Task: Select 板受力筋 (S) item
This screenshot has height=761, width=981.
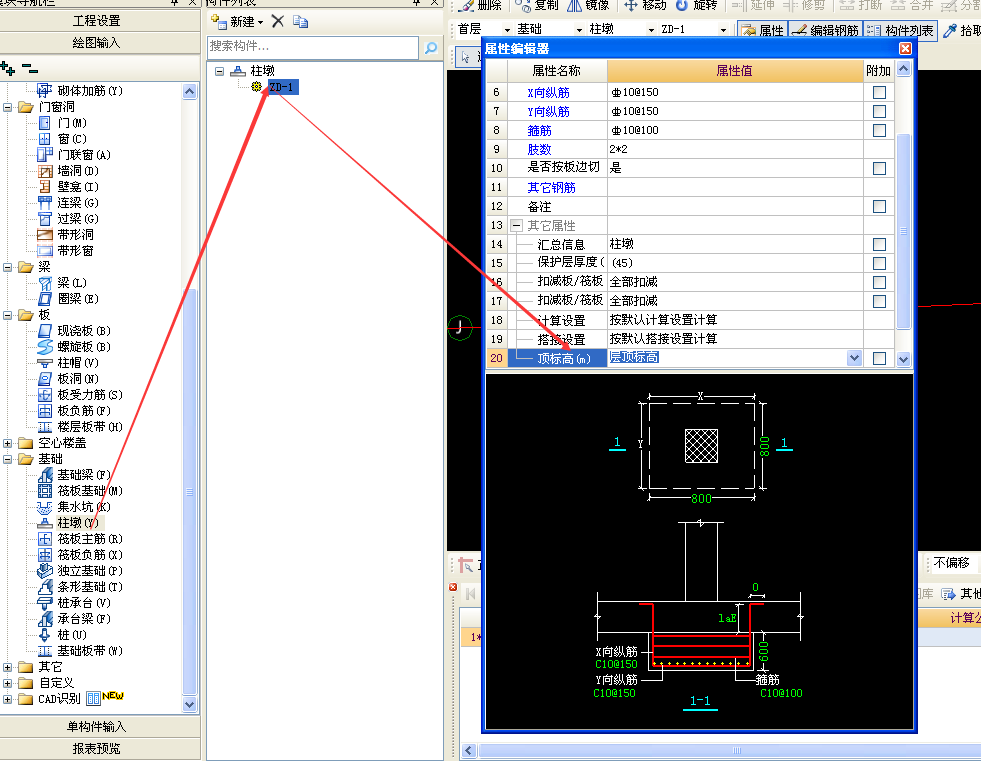Action: (80, 395)
